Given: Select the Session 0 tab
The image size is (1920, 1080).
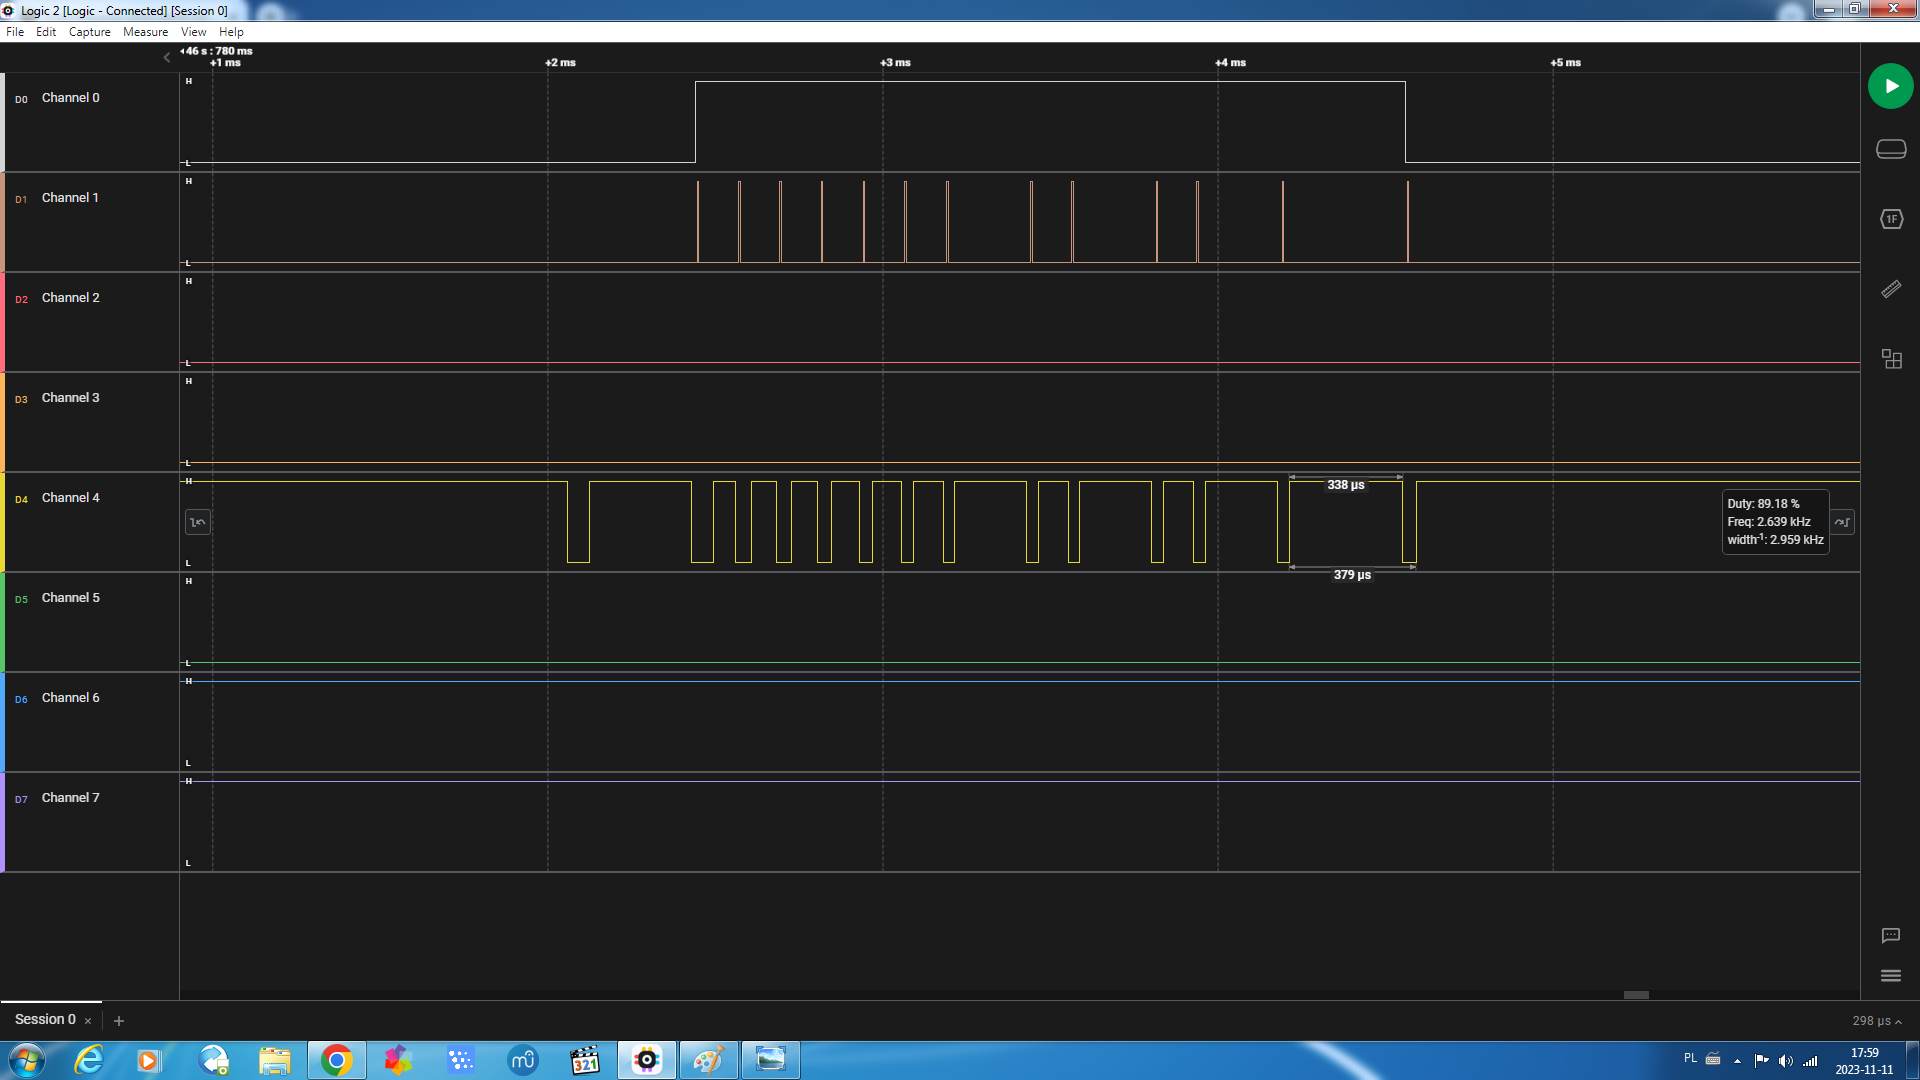Looking at the screenshot, I should 45,1019.
